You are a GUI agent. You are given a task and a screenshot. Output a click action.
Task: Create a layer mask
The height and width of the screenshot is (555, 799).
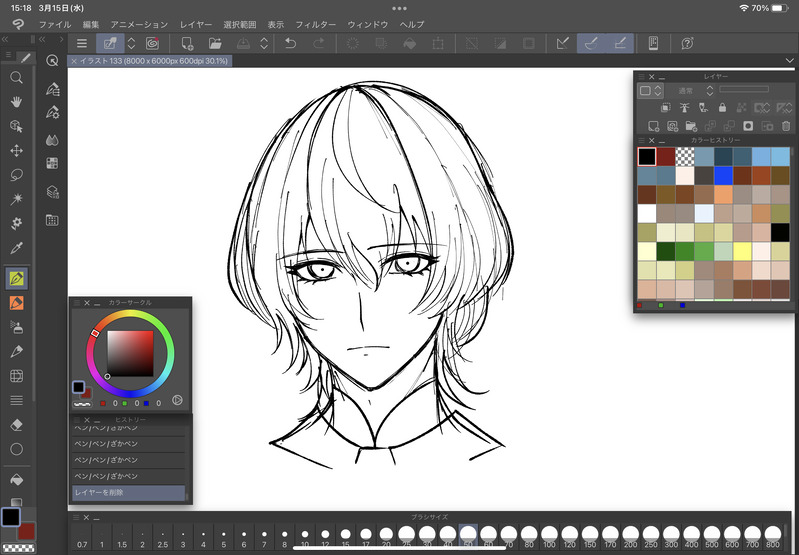point(748,126)
